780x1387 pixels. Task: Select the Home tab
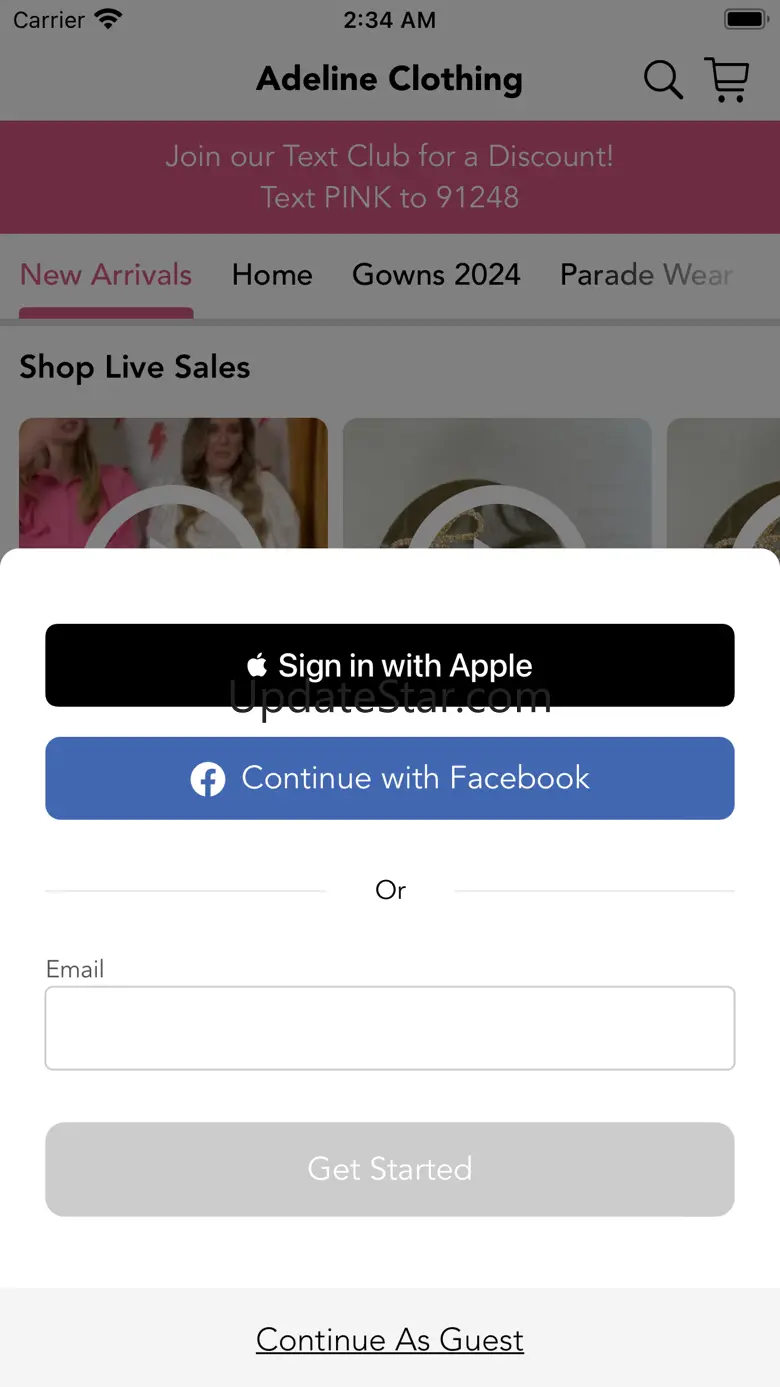coord(272,275)
